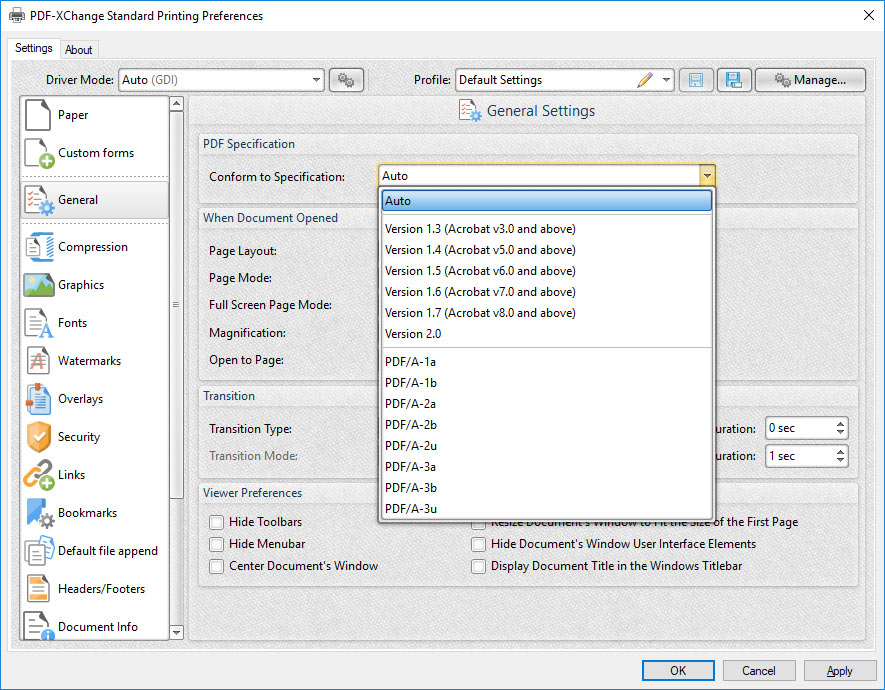Click the pencil icon next to Profile
Viewport: 885px width, 690px height.
(x=646, y=79)
